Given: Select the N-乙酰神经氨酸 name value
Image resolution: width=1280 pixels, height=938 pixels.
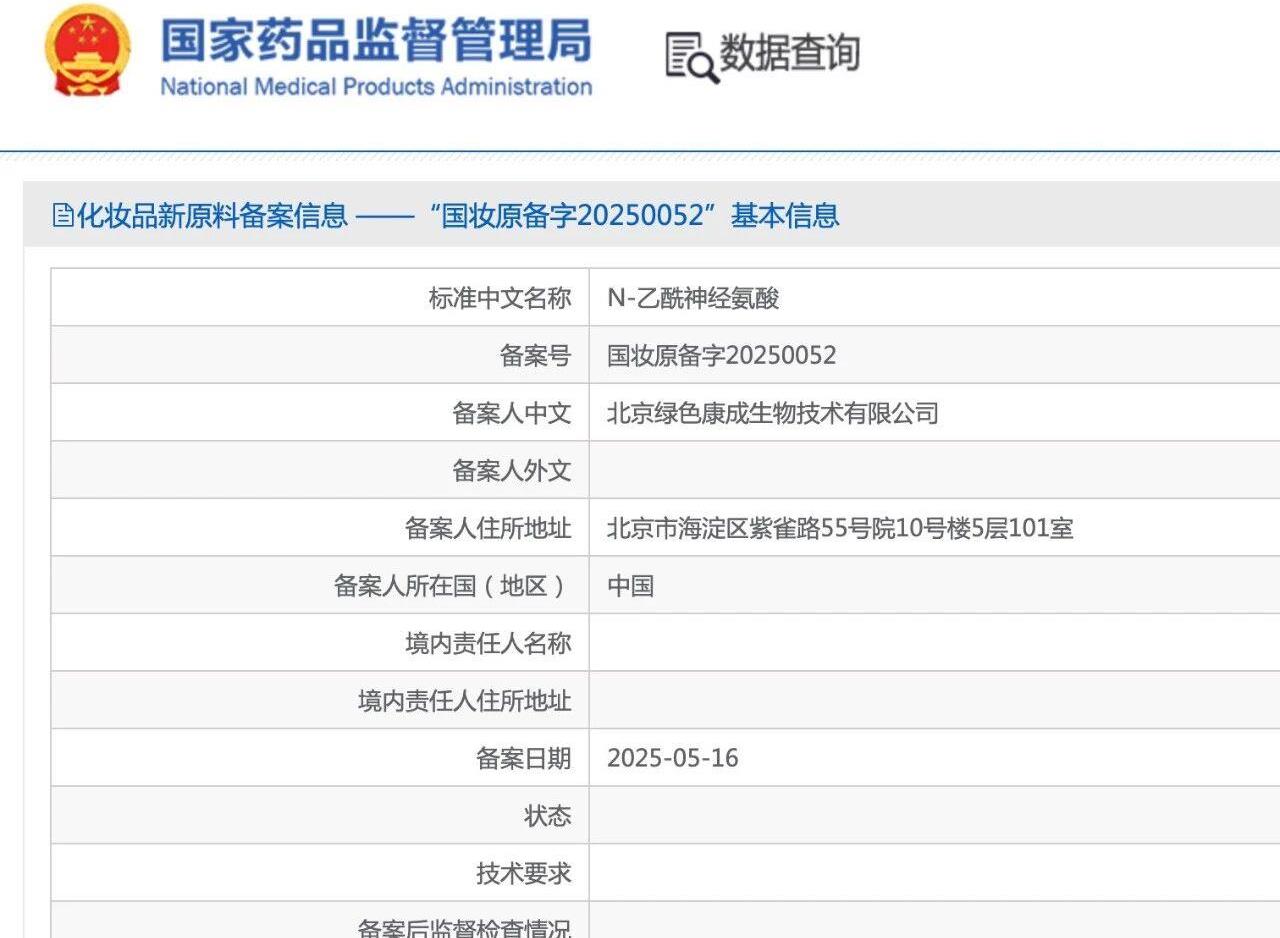Looking at the screenshot, I should [693, 298].
